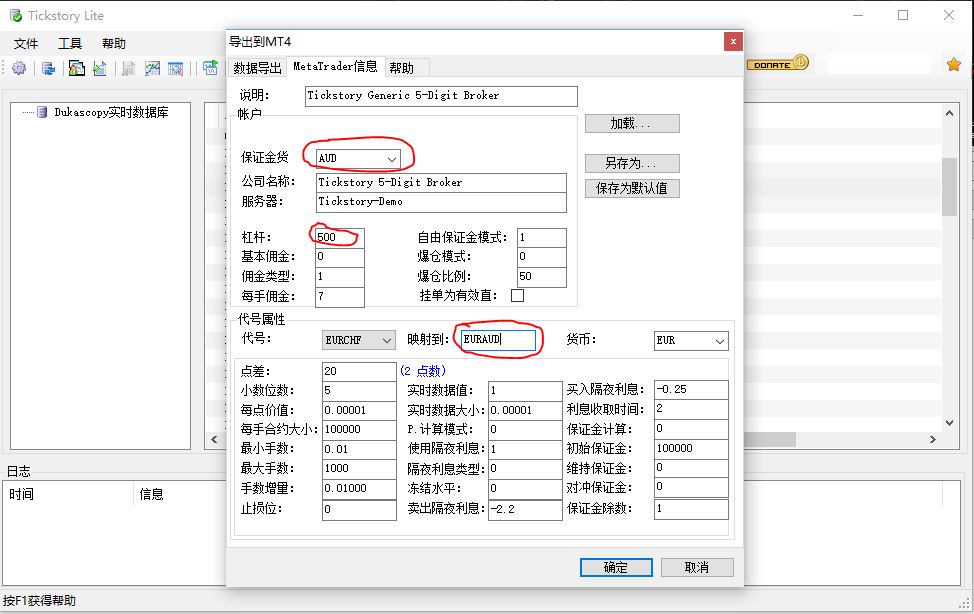974x614 pixels.
Task: Click the 说明 description text field
Action: point(441,96)
